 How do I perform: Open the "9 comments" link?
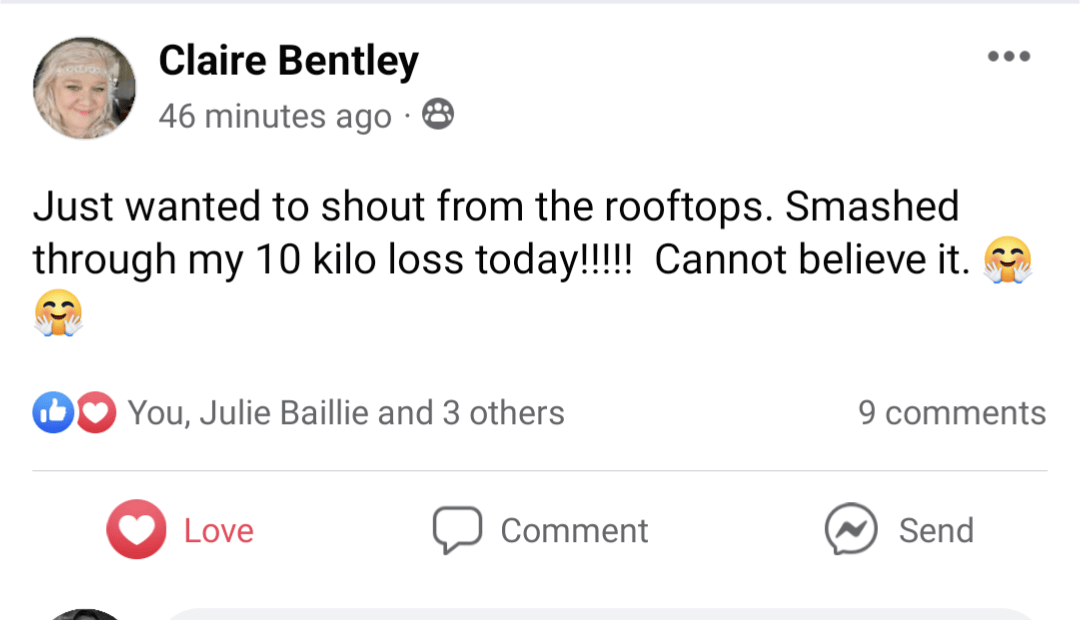pyautogui.click(x=951, y=413)
